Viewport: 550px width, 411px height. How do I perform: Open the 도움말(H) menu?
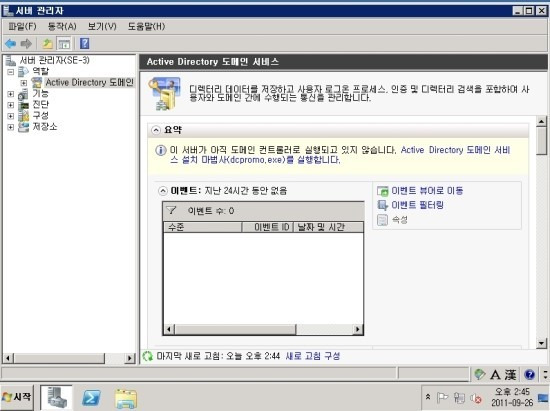(146, 26)
